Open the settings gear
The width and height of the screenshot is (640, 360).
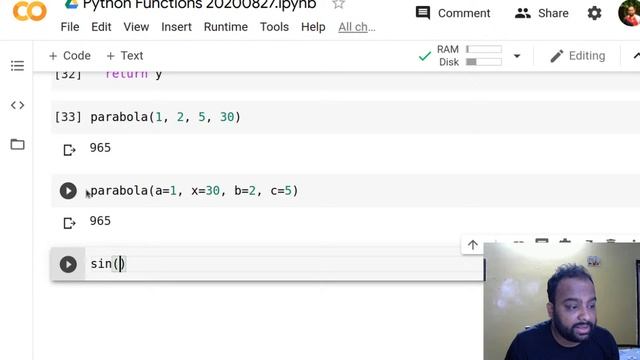[594, 13]
